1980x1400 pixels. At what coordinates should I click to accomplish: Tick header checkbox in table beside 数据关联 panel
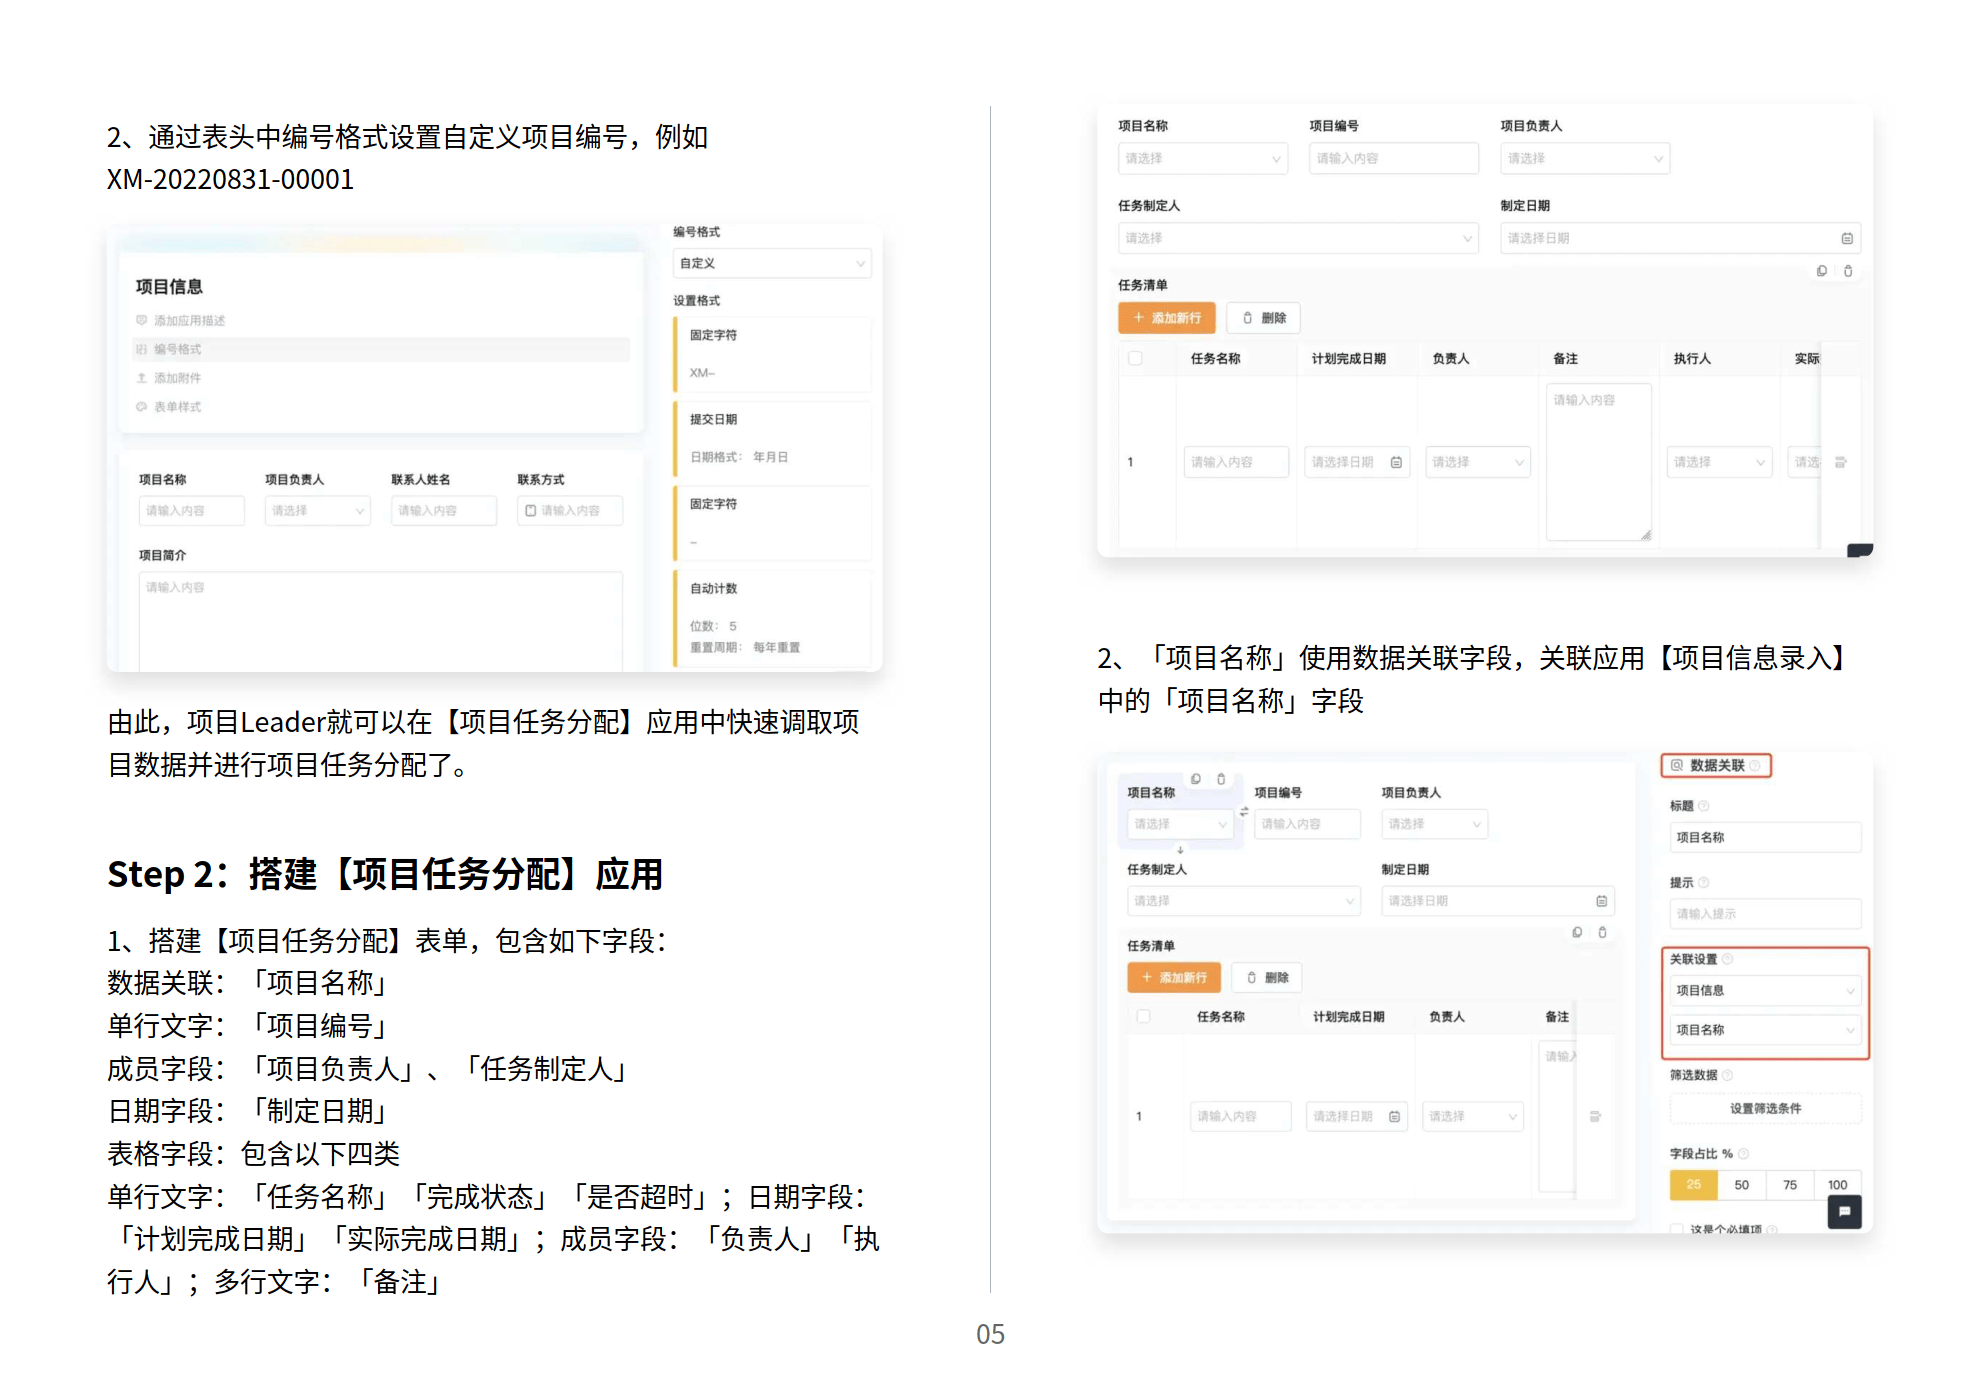(x=1143, y=1016)
